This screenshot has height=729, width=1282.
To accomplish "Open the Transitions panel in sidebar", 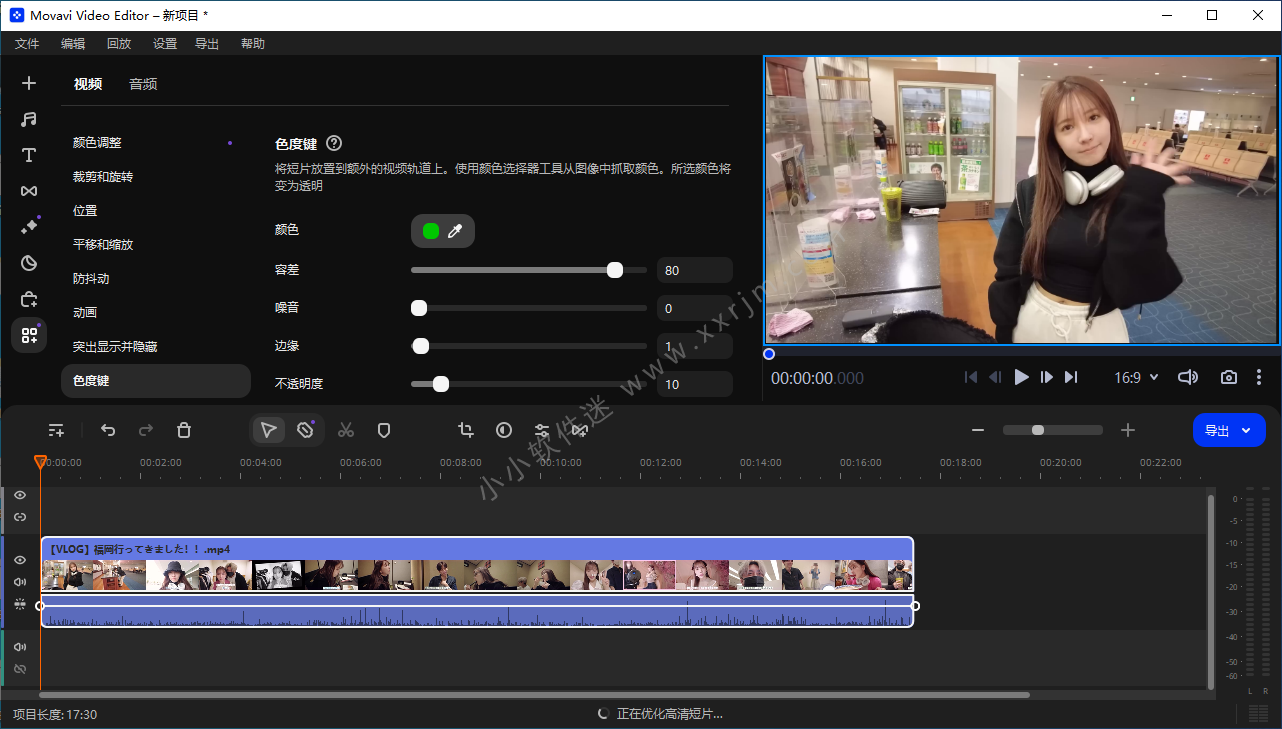I will pyautogui.click(x=29, y=191).
